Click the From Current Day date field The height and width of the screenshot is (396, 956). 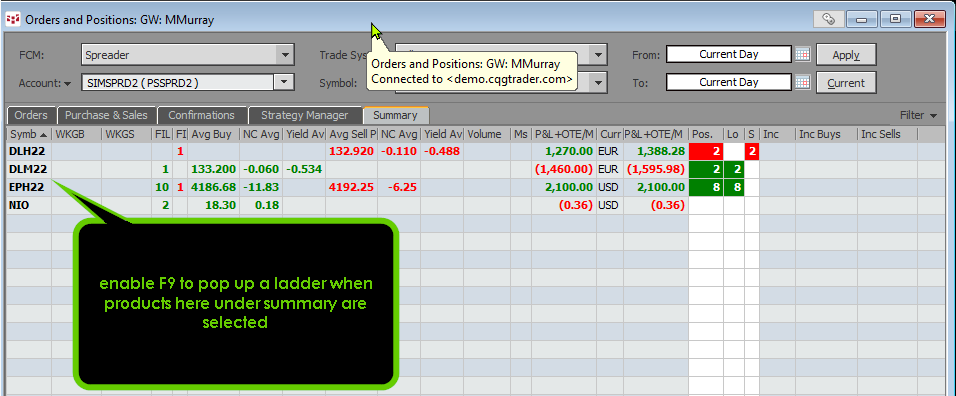[x=729, y=54]
